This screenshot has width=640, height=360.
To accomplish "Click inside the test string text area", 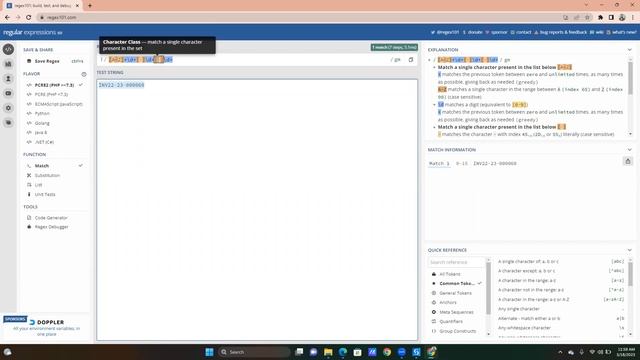I will click(257, 210).
